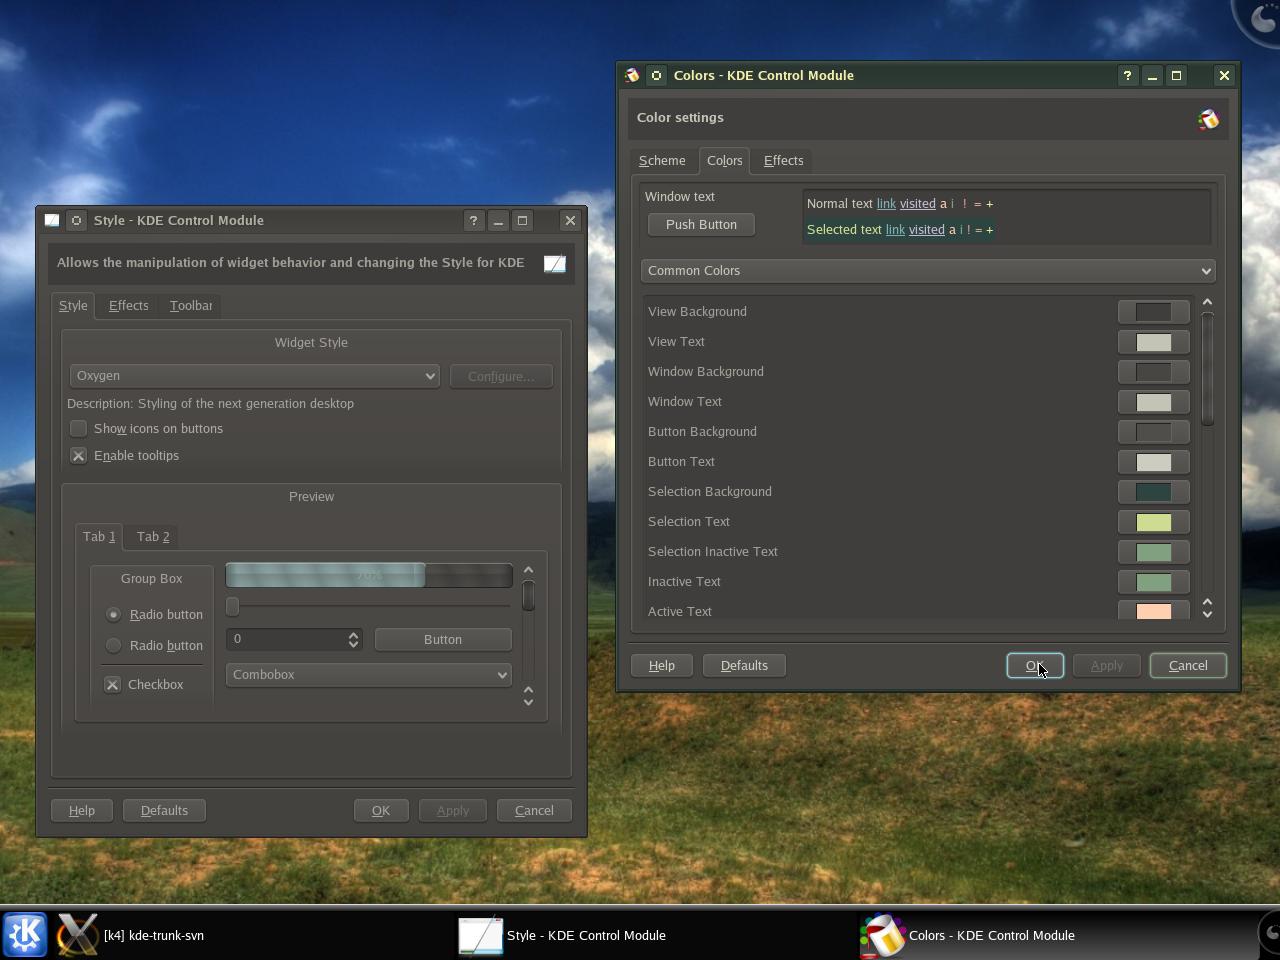Pick the View Text color swatch
Screen dimensions: 1280x960
coord(1153,342)
